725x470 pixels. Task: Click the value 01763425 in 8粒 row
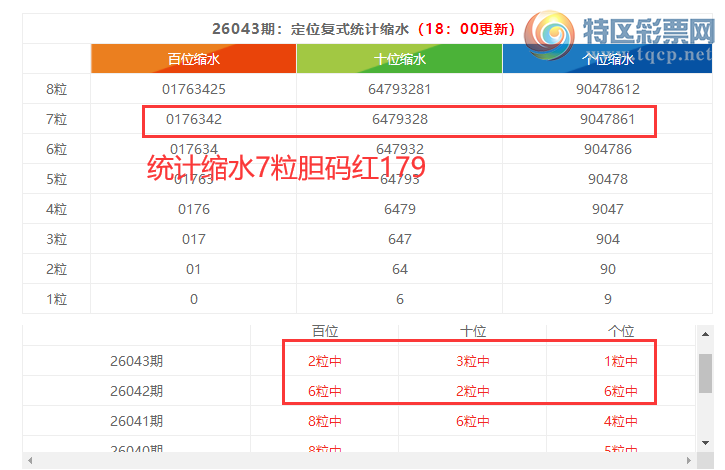pos(194,89)
